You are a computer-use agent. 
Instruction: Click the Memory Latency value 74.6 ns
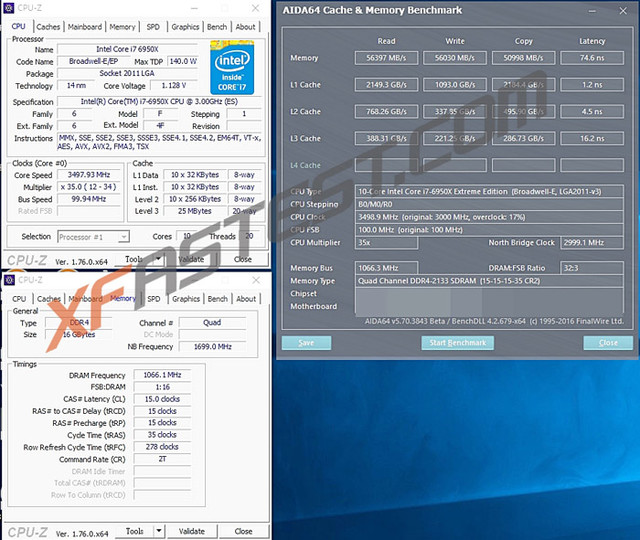[592, 58]
